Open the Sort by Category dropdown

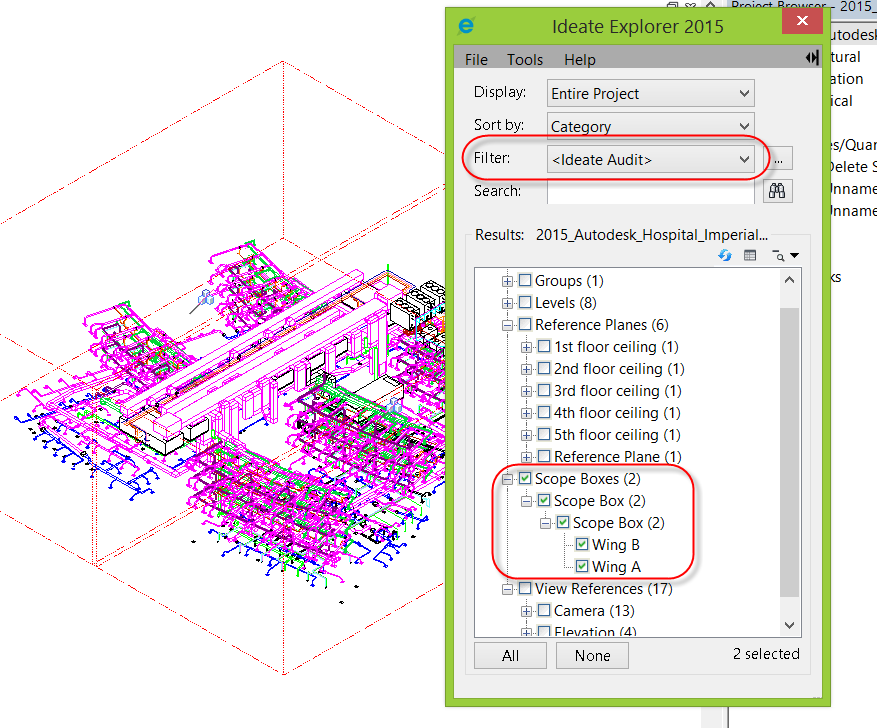650,126
